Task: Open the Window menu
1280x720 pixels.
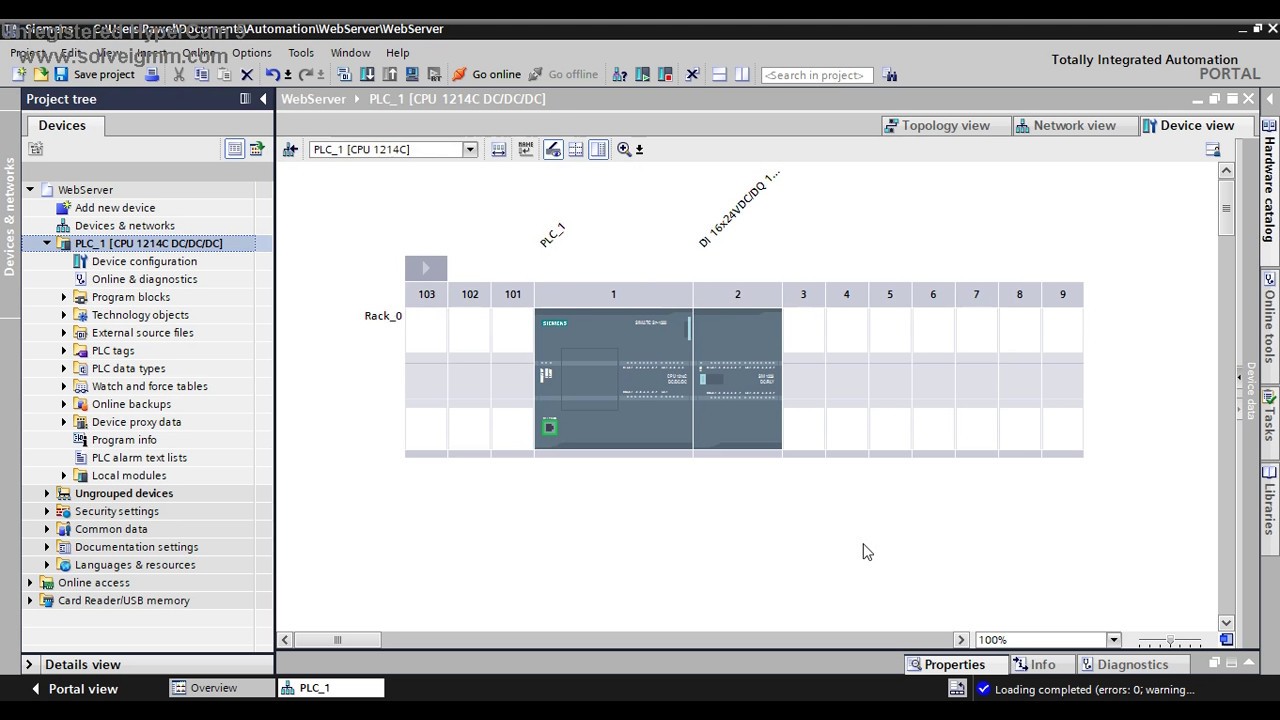Action: click(x=350, y=53)
